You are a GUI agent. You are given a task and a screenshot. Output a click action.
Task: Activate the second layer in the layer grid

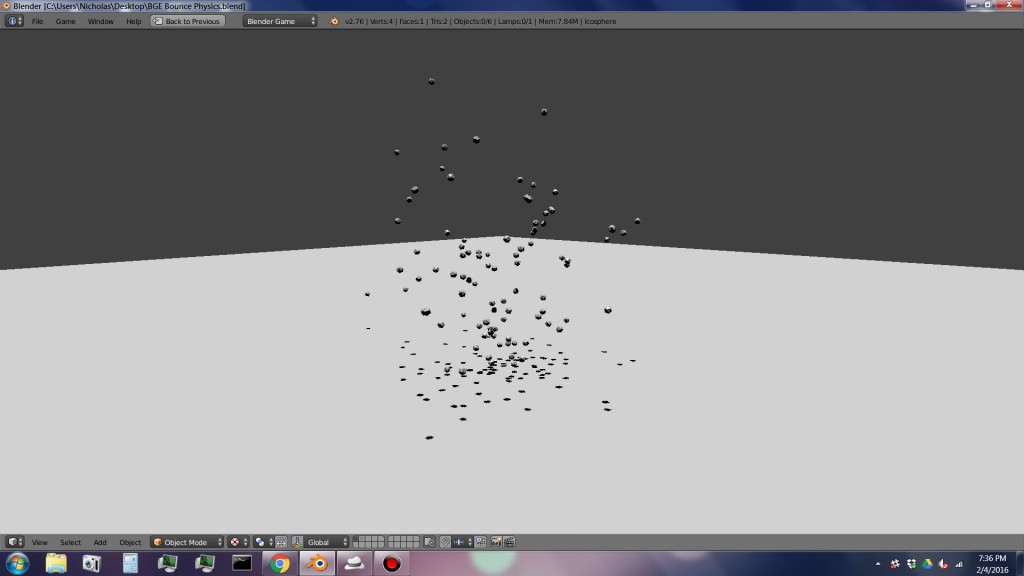pyautogui.click(x=362, y=538)
